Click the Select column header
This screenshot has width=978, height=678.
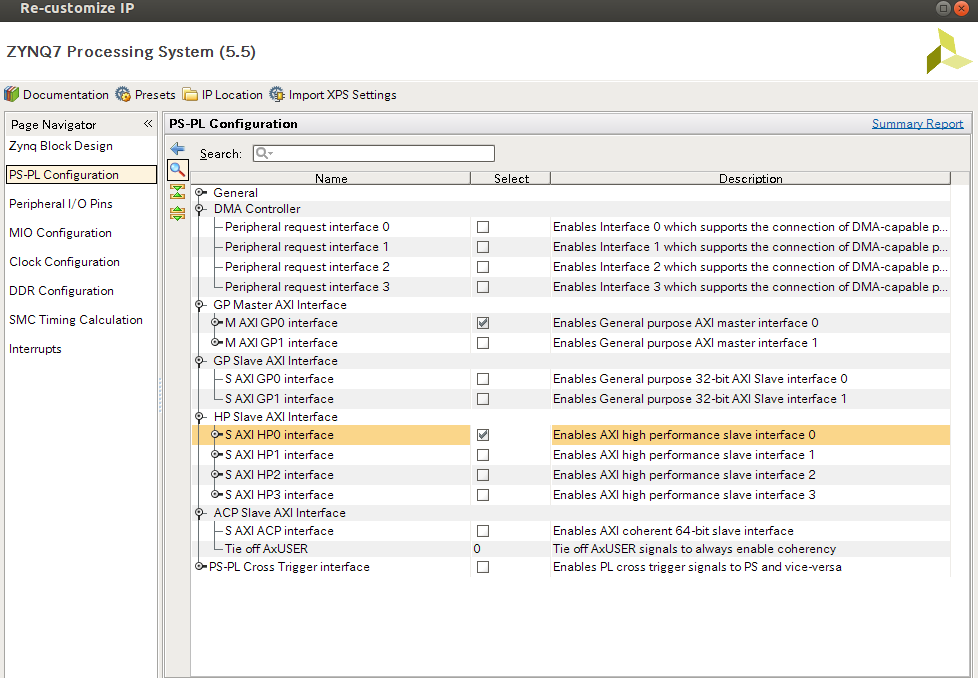tap(511, 178)
